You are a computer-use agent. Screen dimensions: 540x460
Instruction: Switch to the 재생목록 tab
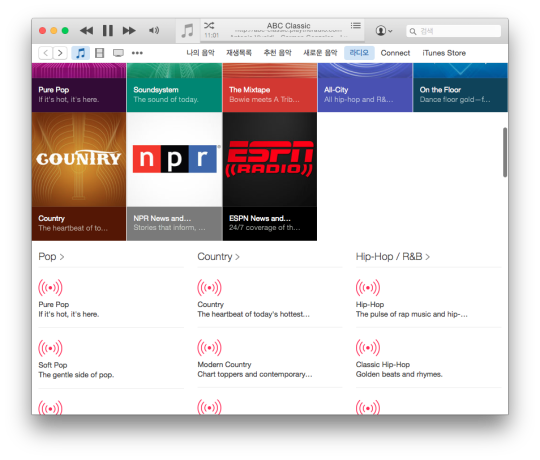pyautogui.click(x=239, y=53)
